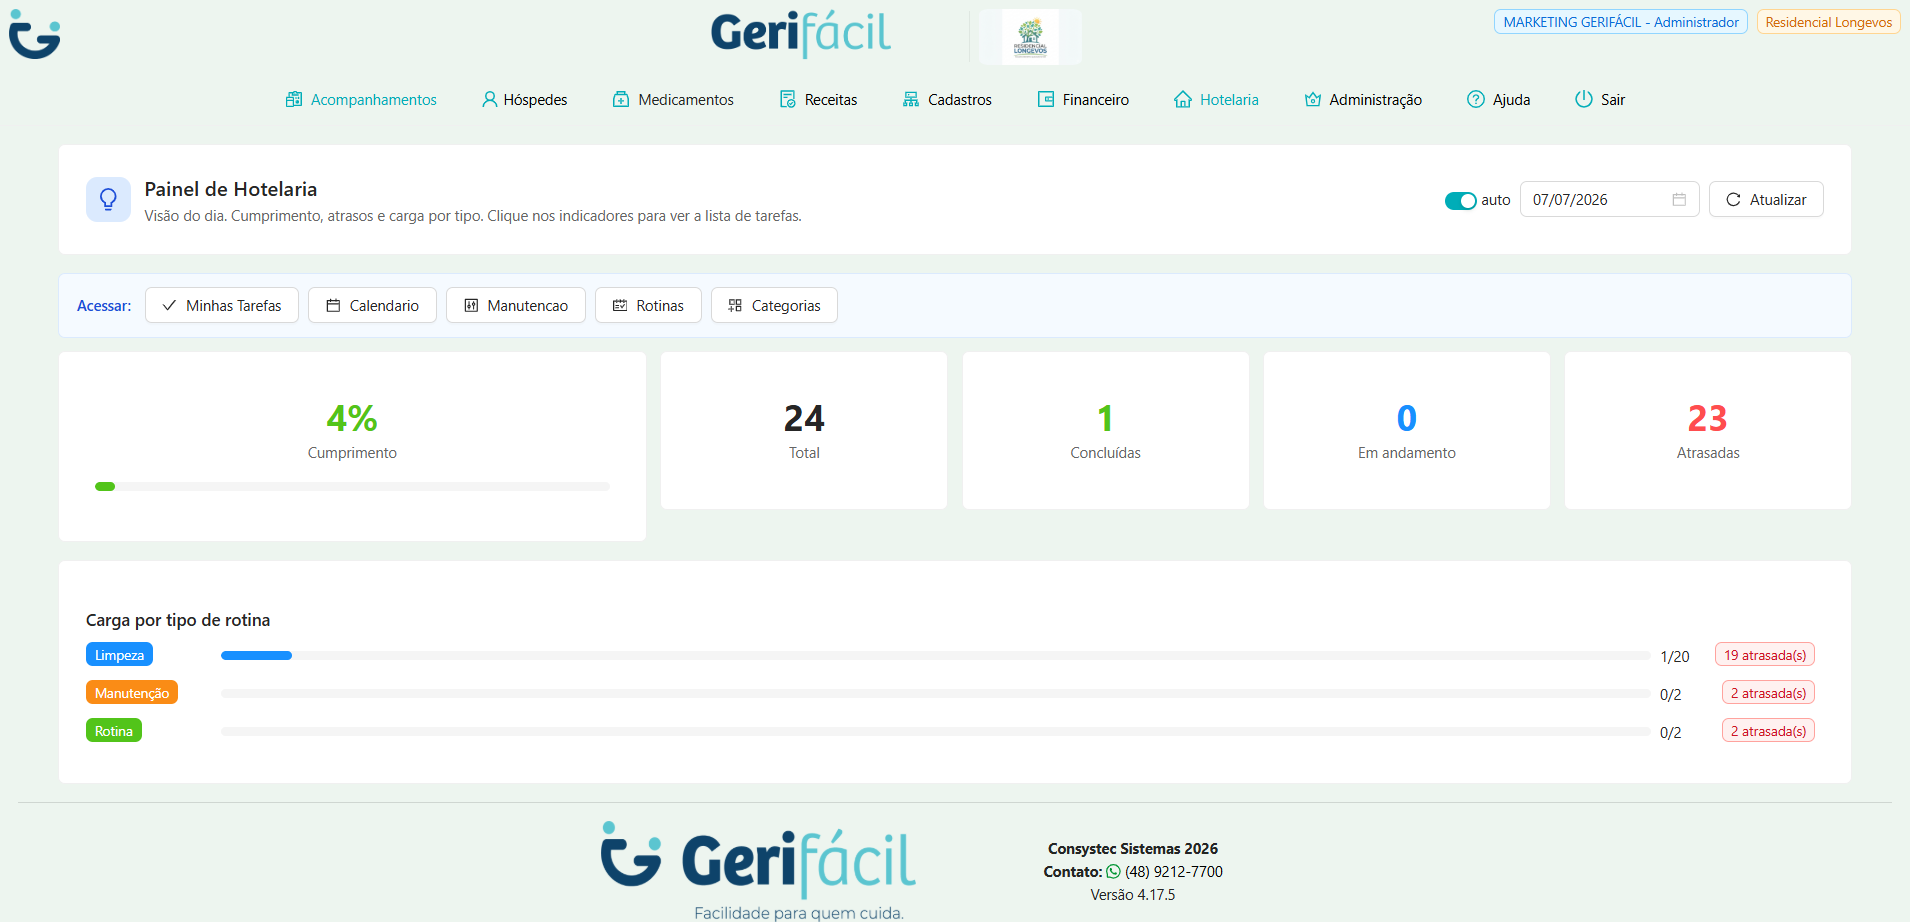1910x922 pixels.
Task: Go to Calendario
Action: 372,305
